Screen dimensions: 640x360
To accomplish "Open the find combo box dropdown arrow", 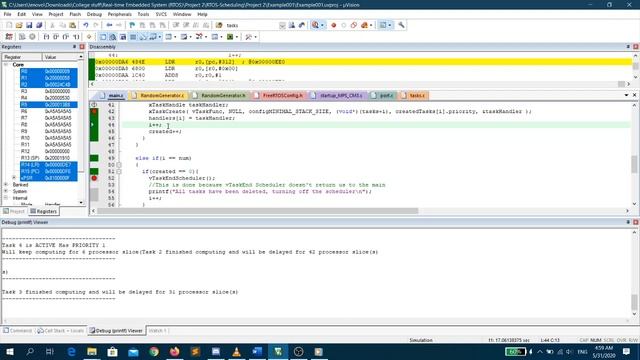I will tap(282, 25).
